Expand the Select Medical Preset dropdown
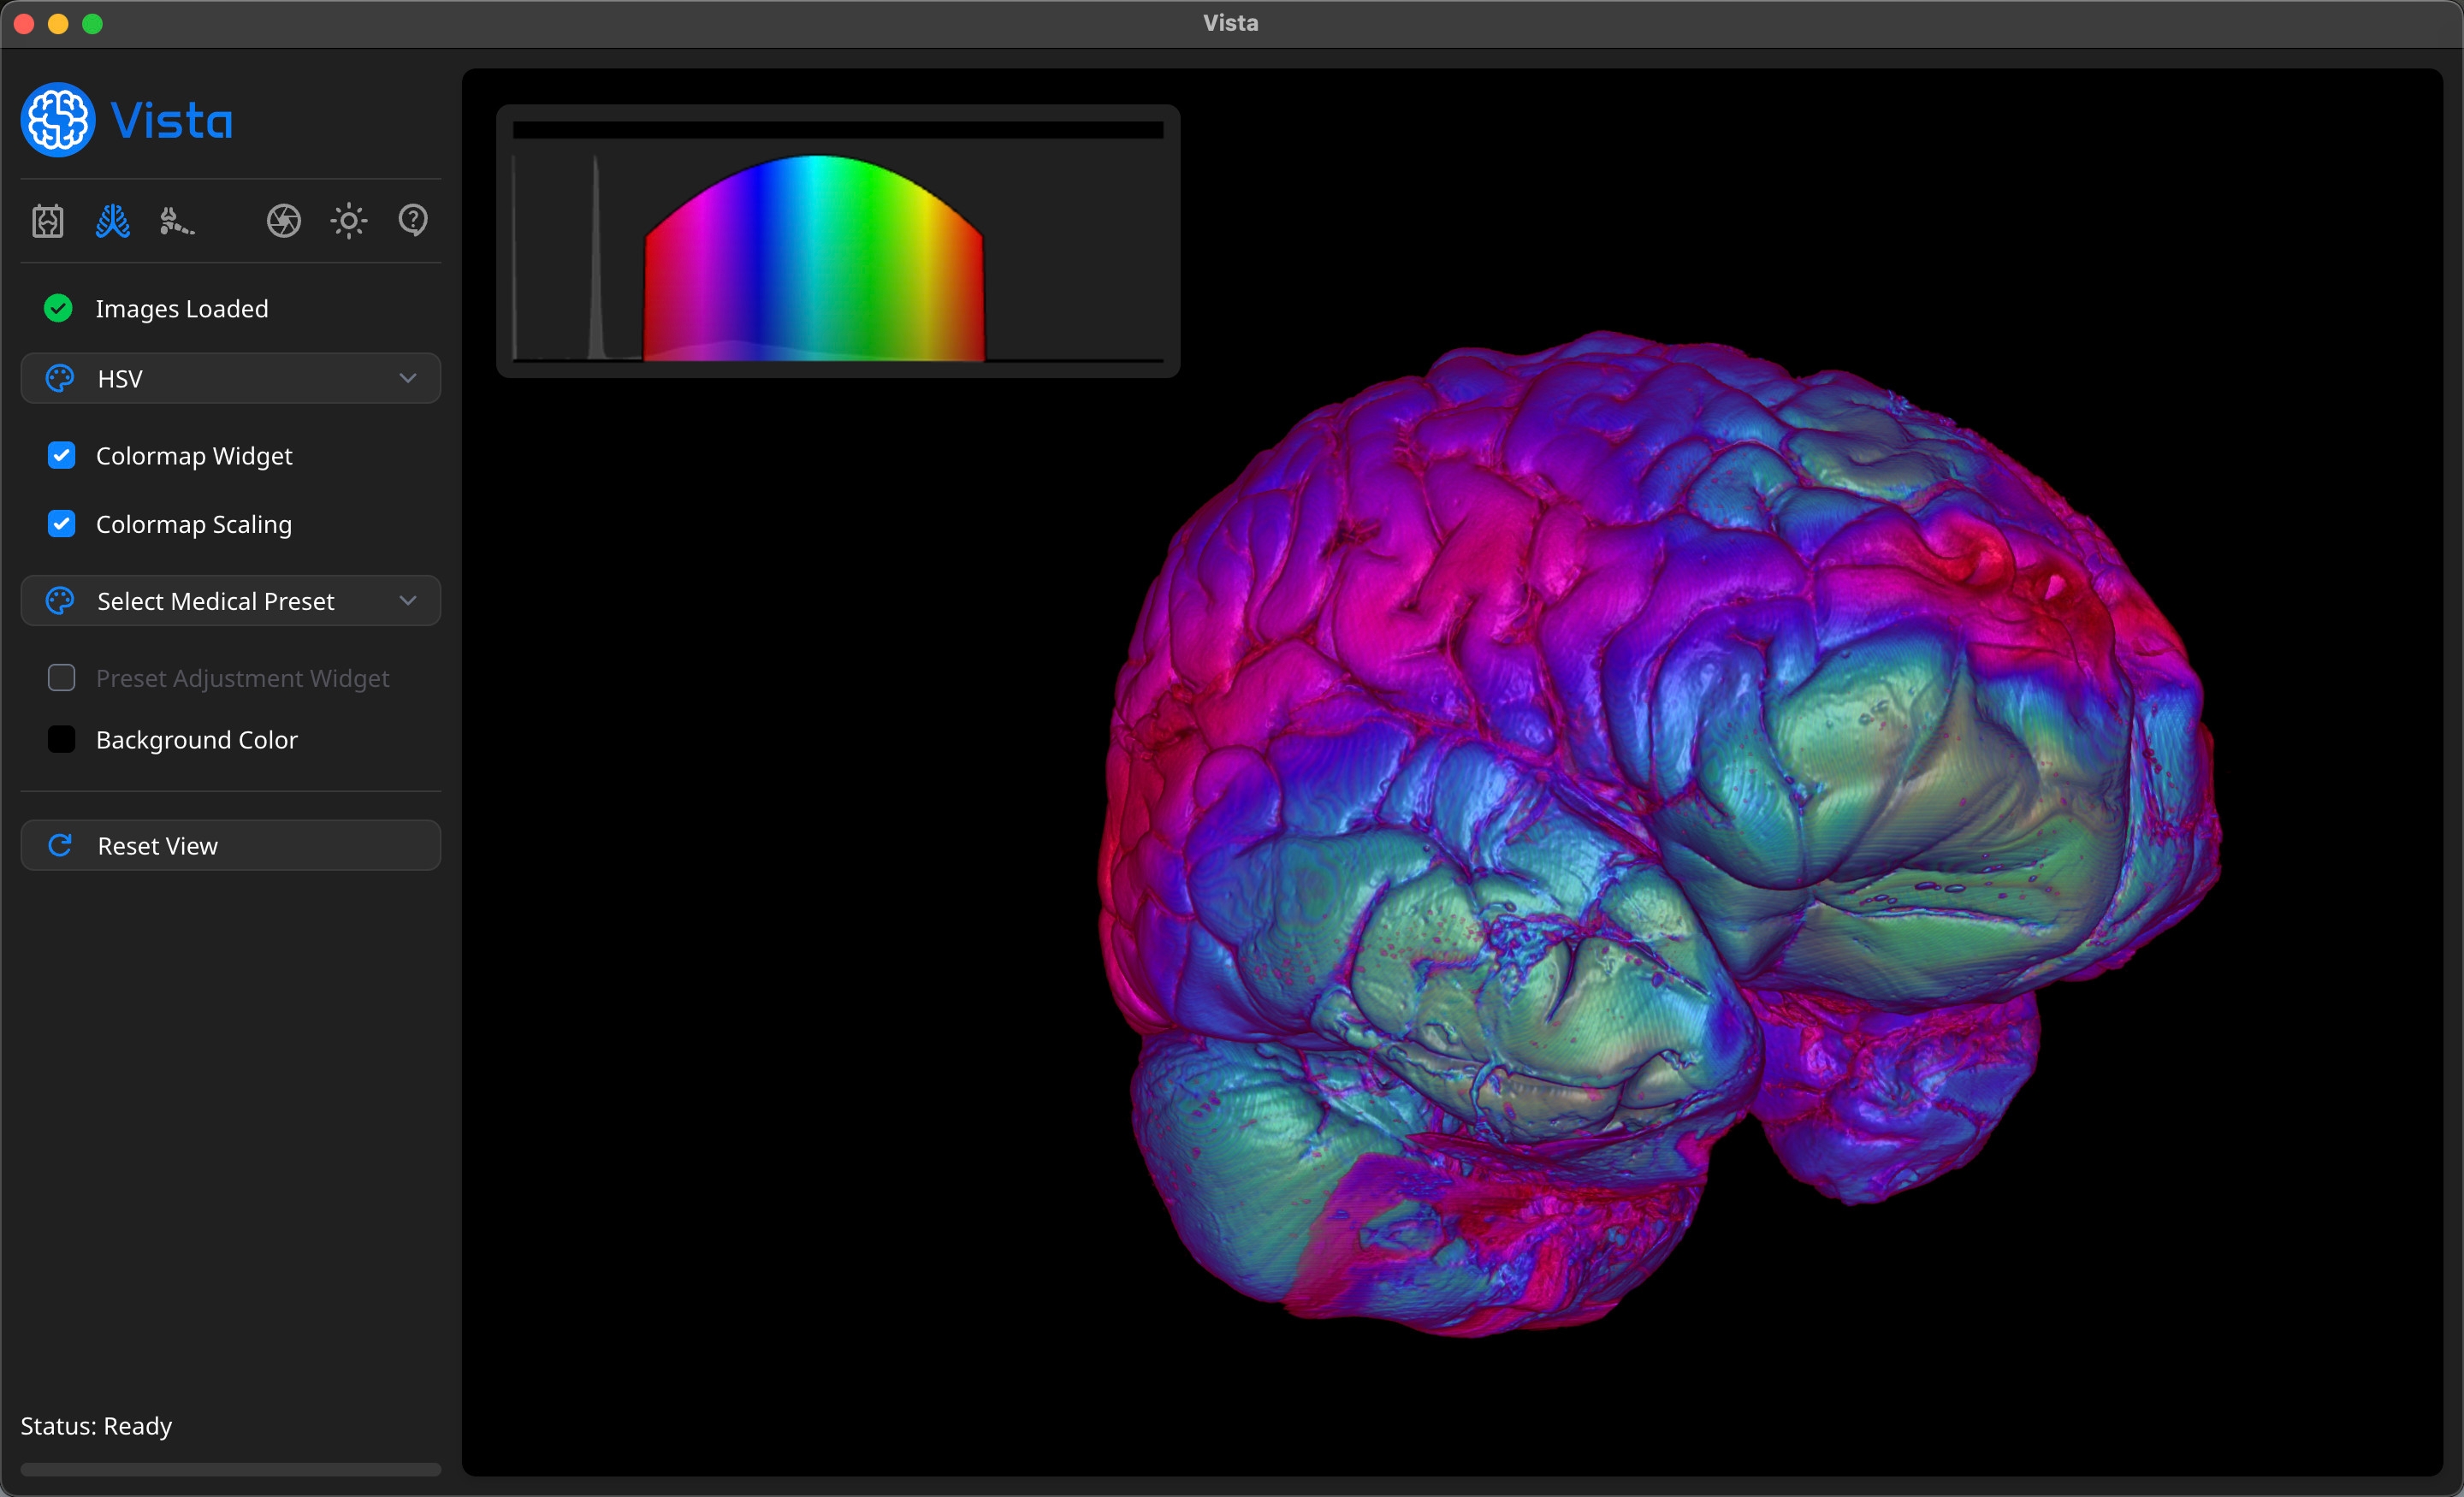Viewport: 2464px width, 1497px height. click(231, 600)
